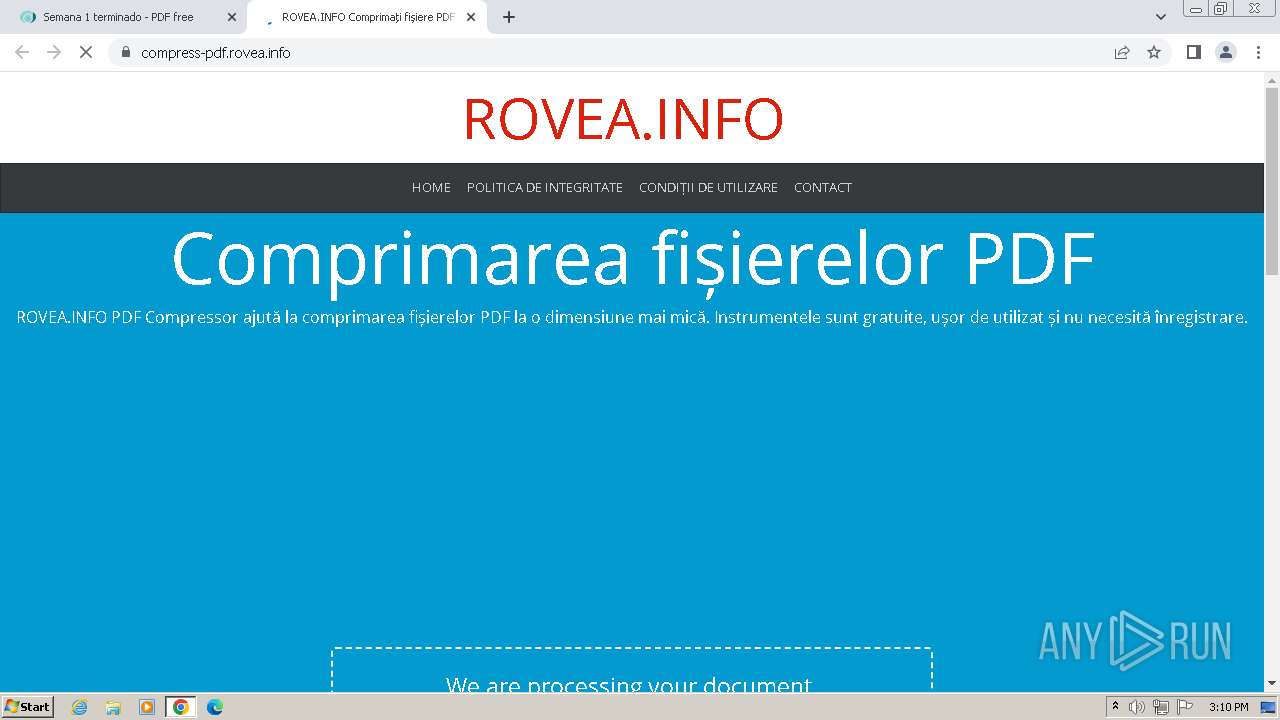Viewport: 1280px width, 720px height.
Task: Open the network tray icon
Action: tap(1161, 707)
